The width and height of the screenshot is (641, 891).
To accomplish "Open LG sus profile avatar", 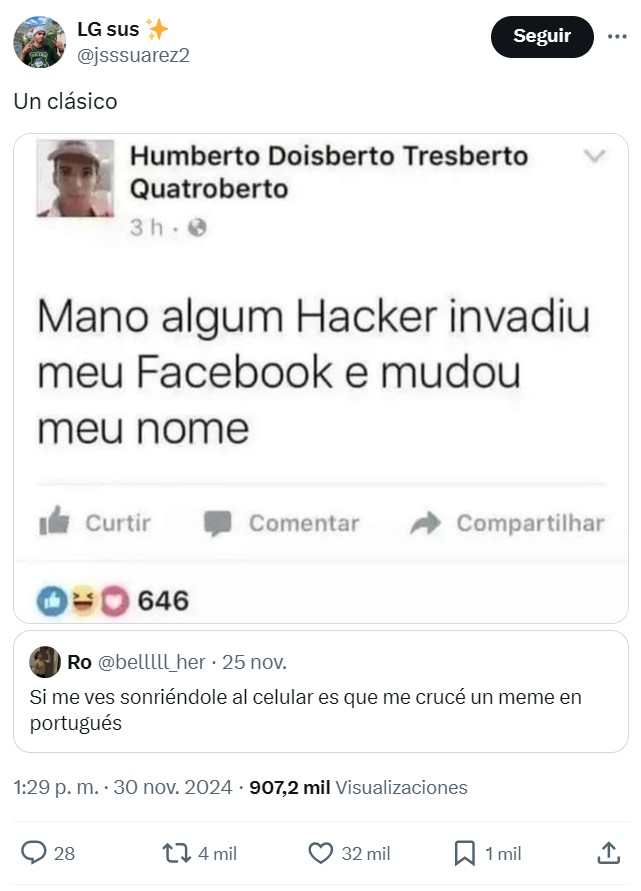I will [40, 42].
